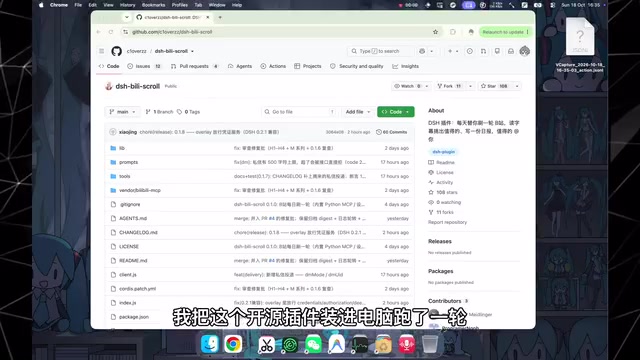The width and height of the screenshot is (640, 360).
Task: Go back using Chrome's back arrow
Action: (x=98, y=32)
